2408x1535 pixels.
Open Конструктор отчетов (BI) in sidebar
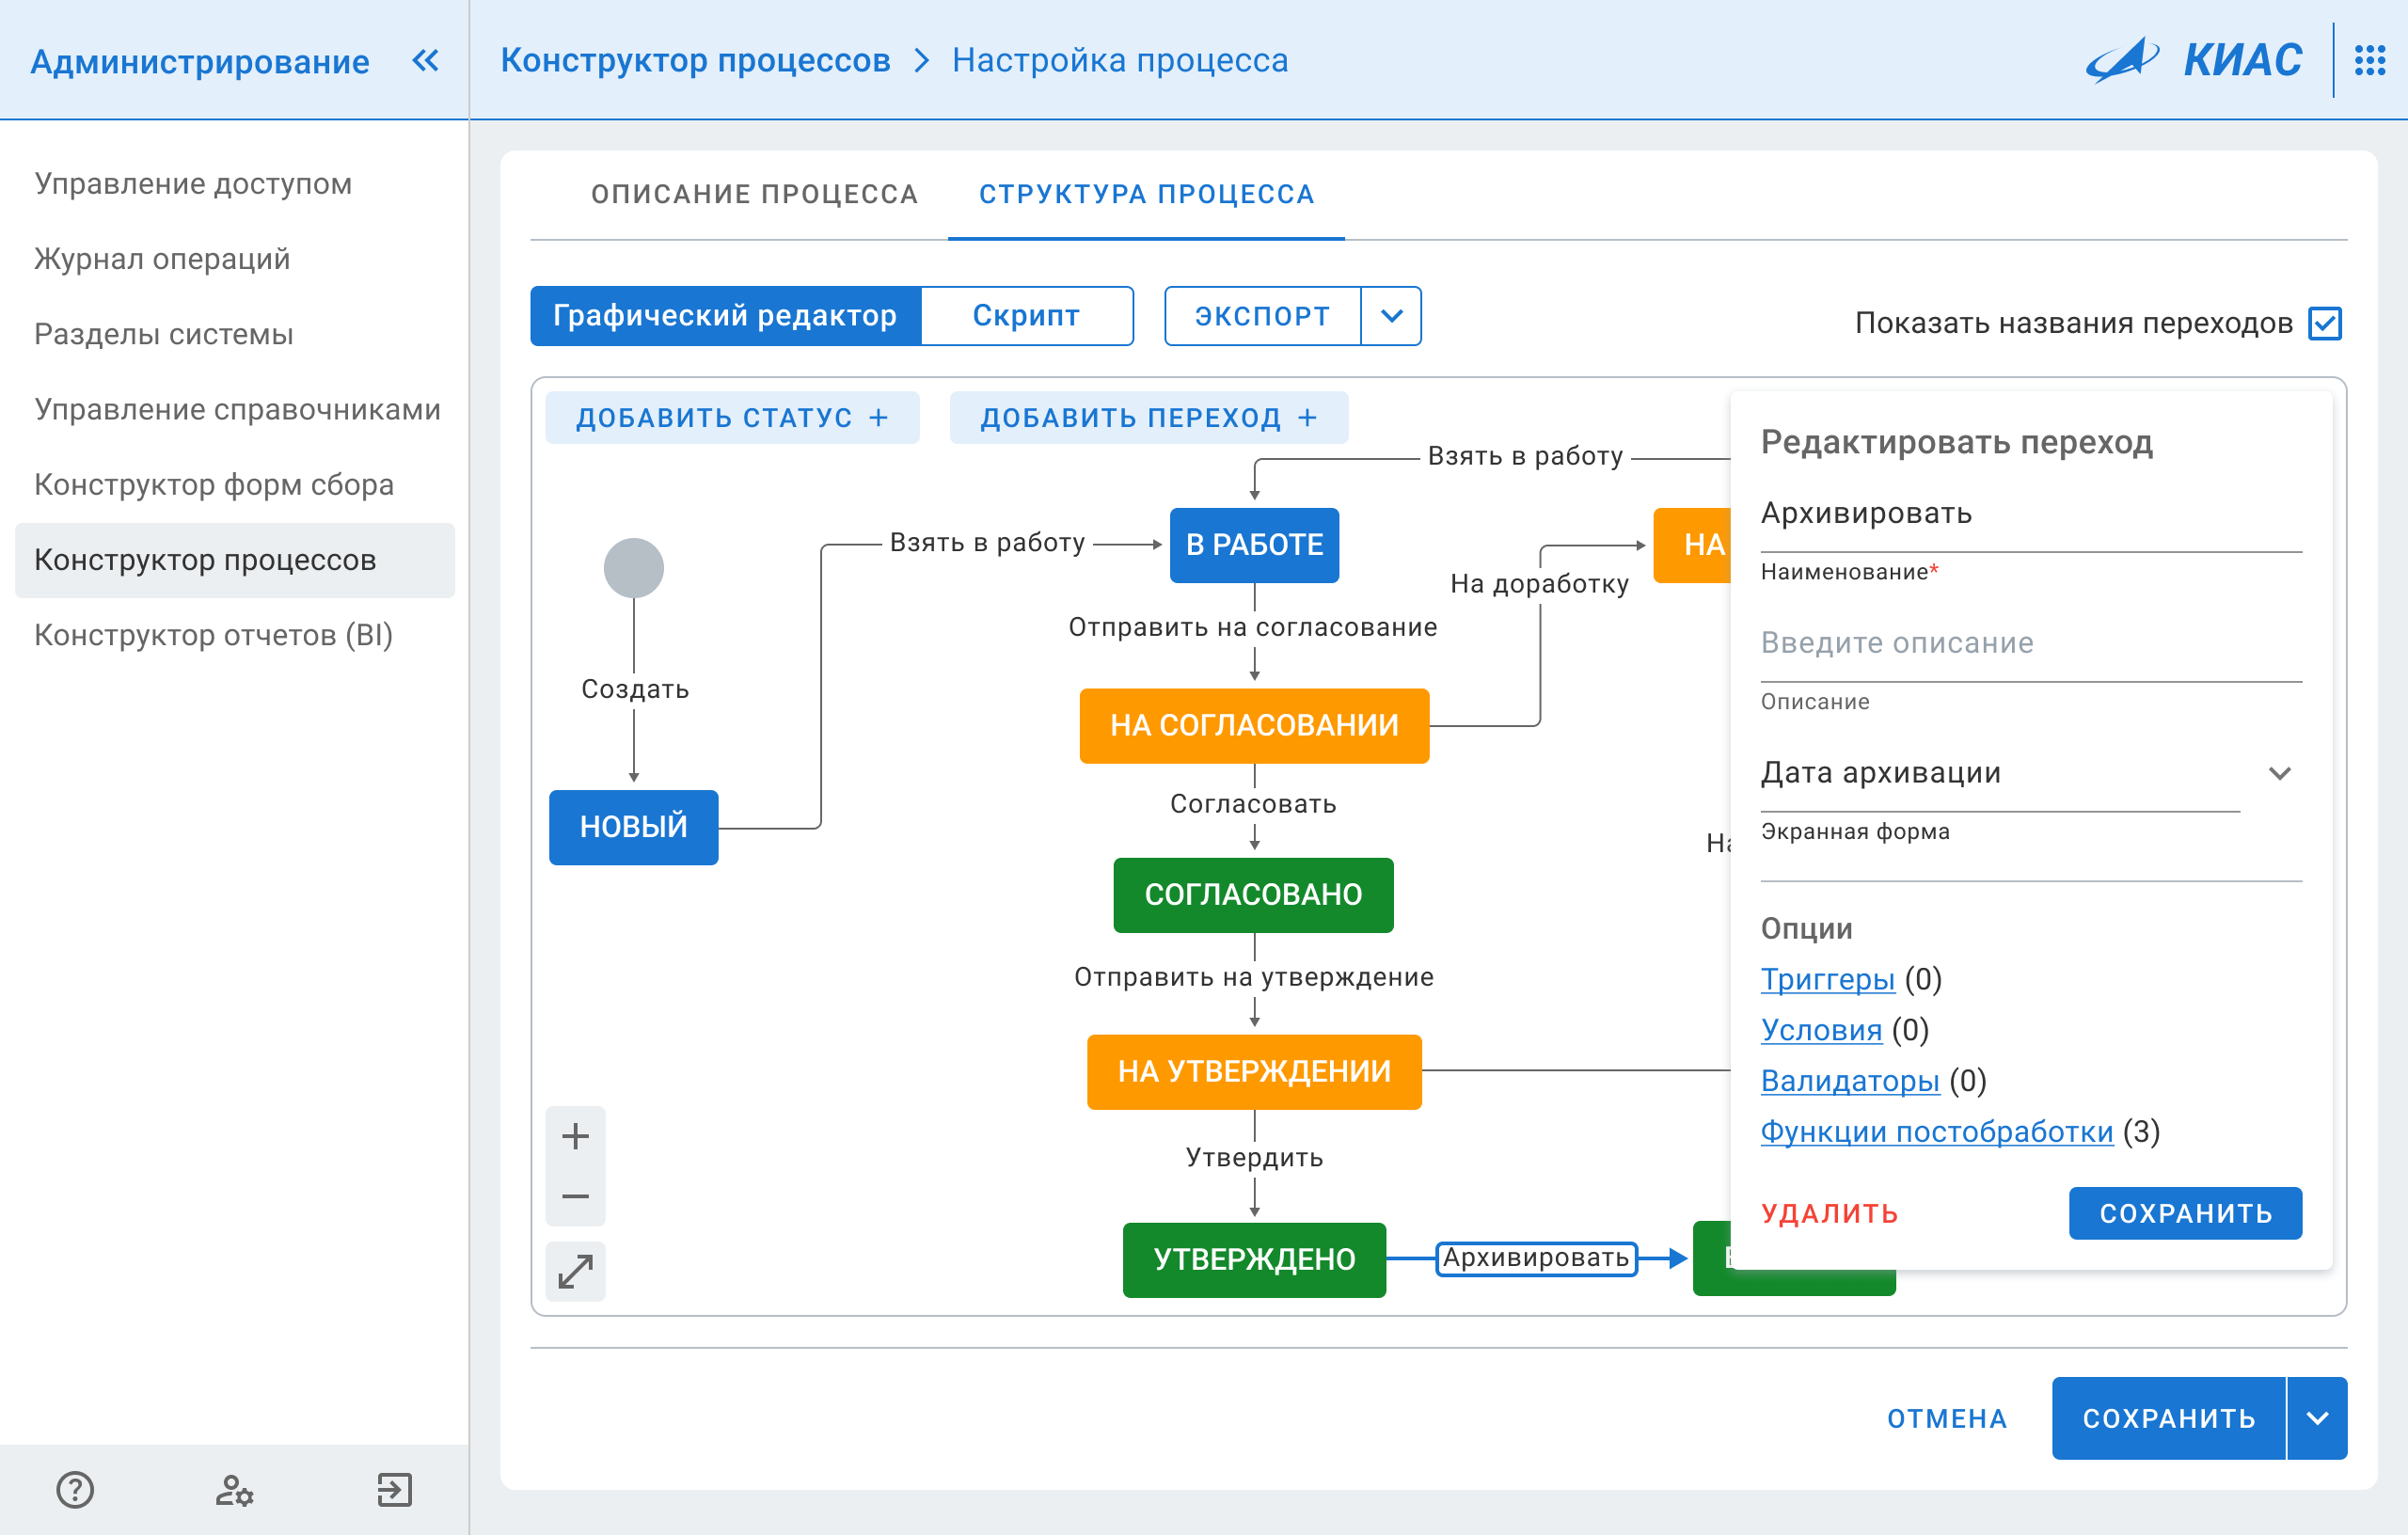click(213, 634)
